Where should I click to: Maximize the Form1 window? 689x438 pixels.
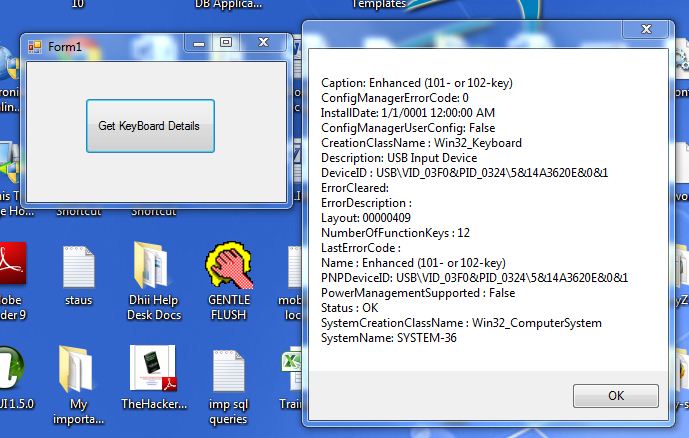pos(226,42)
